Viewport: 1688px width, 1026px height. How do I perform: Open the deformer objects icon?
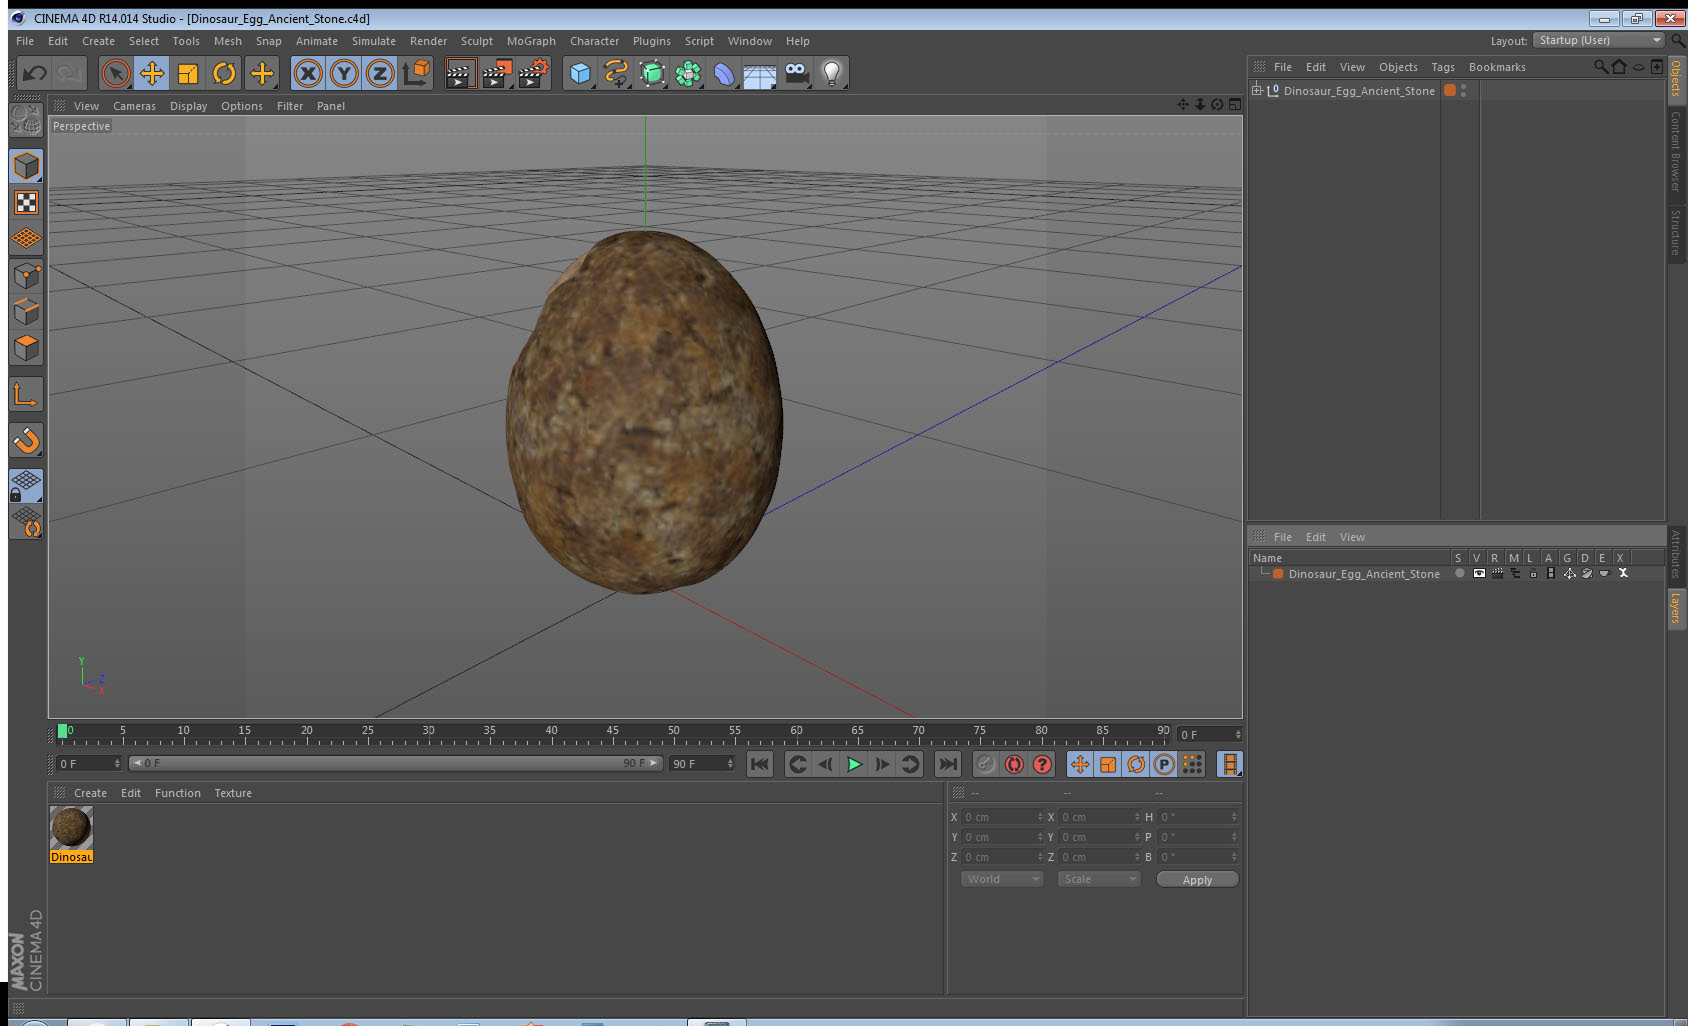(x=724, y=73)
